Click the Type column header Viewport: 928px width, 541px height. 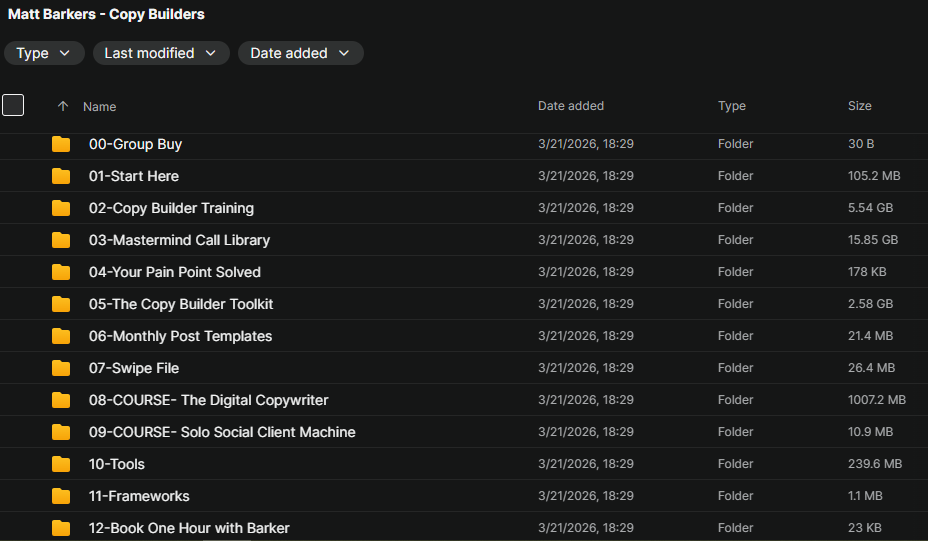(x=731, y=106)
